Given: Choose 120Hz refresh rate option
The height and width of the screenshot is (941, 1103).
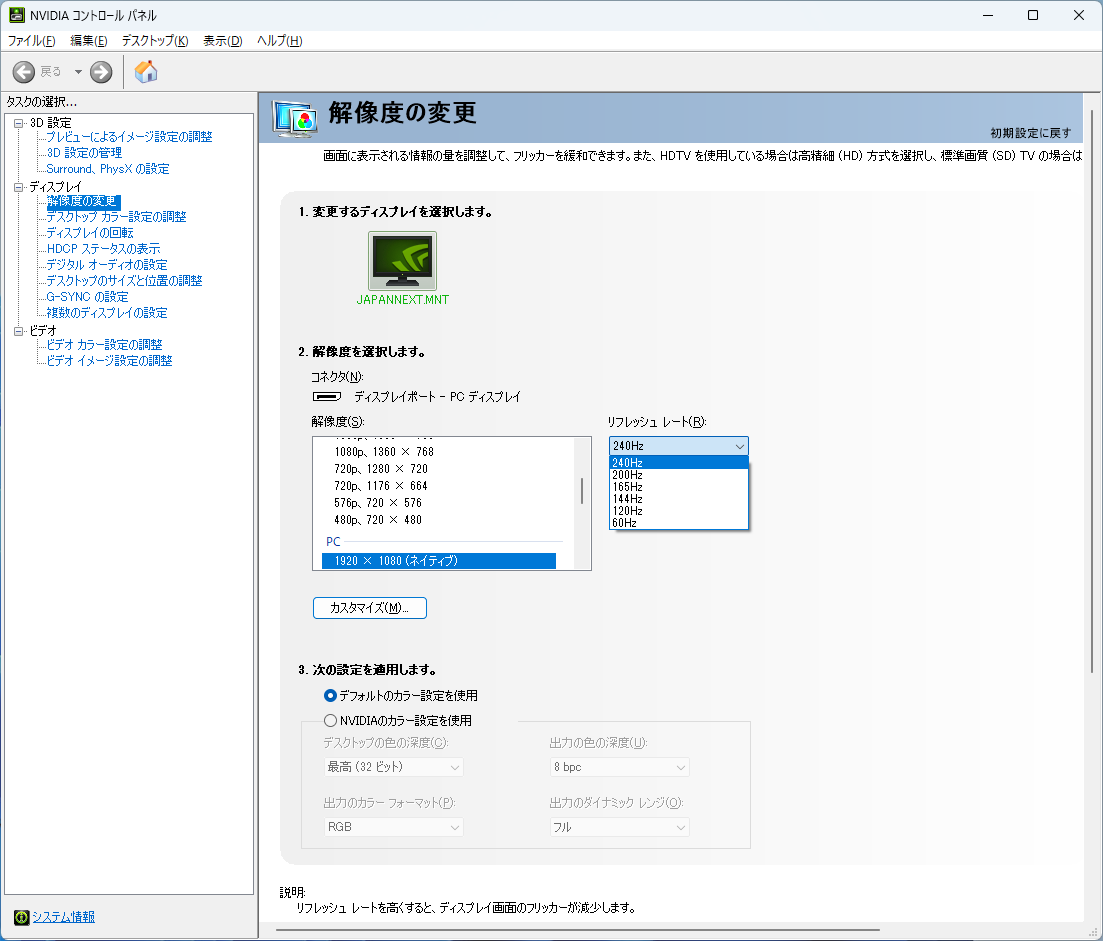Looking at the screenshot, I should (679, 511).
